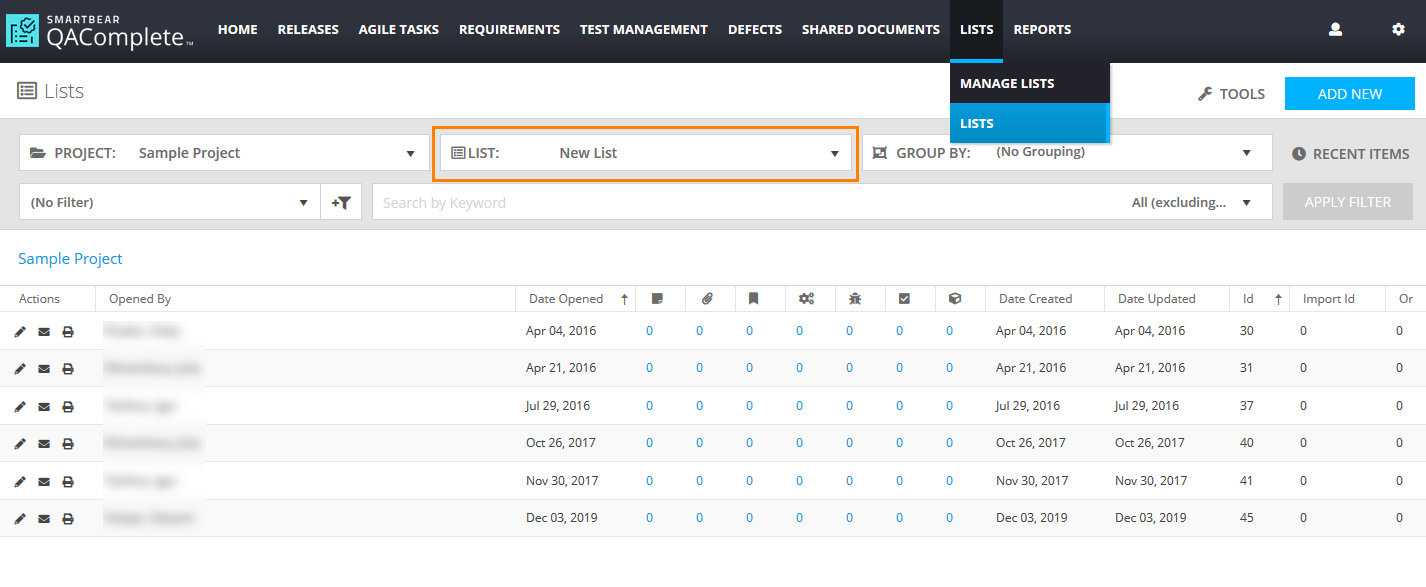Click the add filter funnel icon
Screen dimensions: 1426x587
(341, 202)
